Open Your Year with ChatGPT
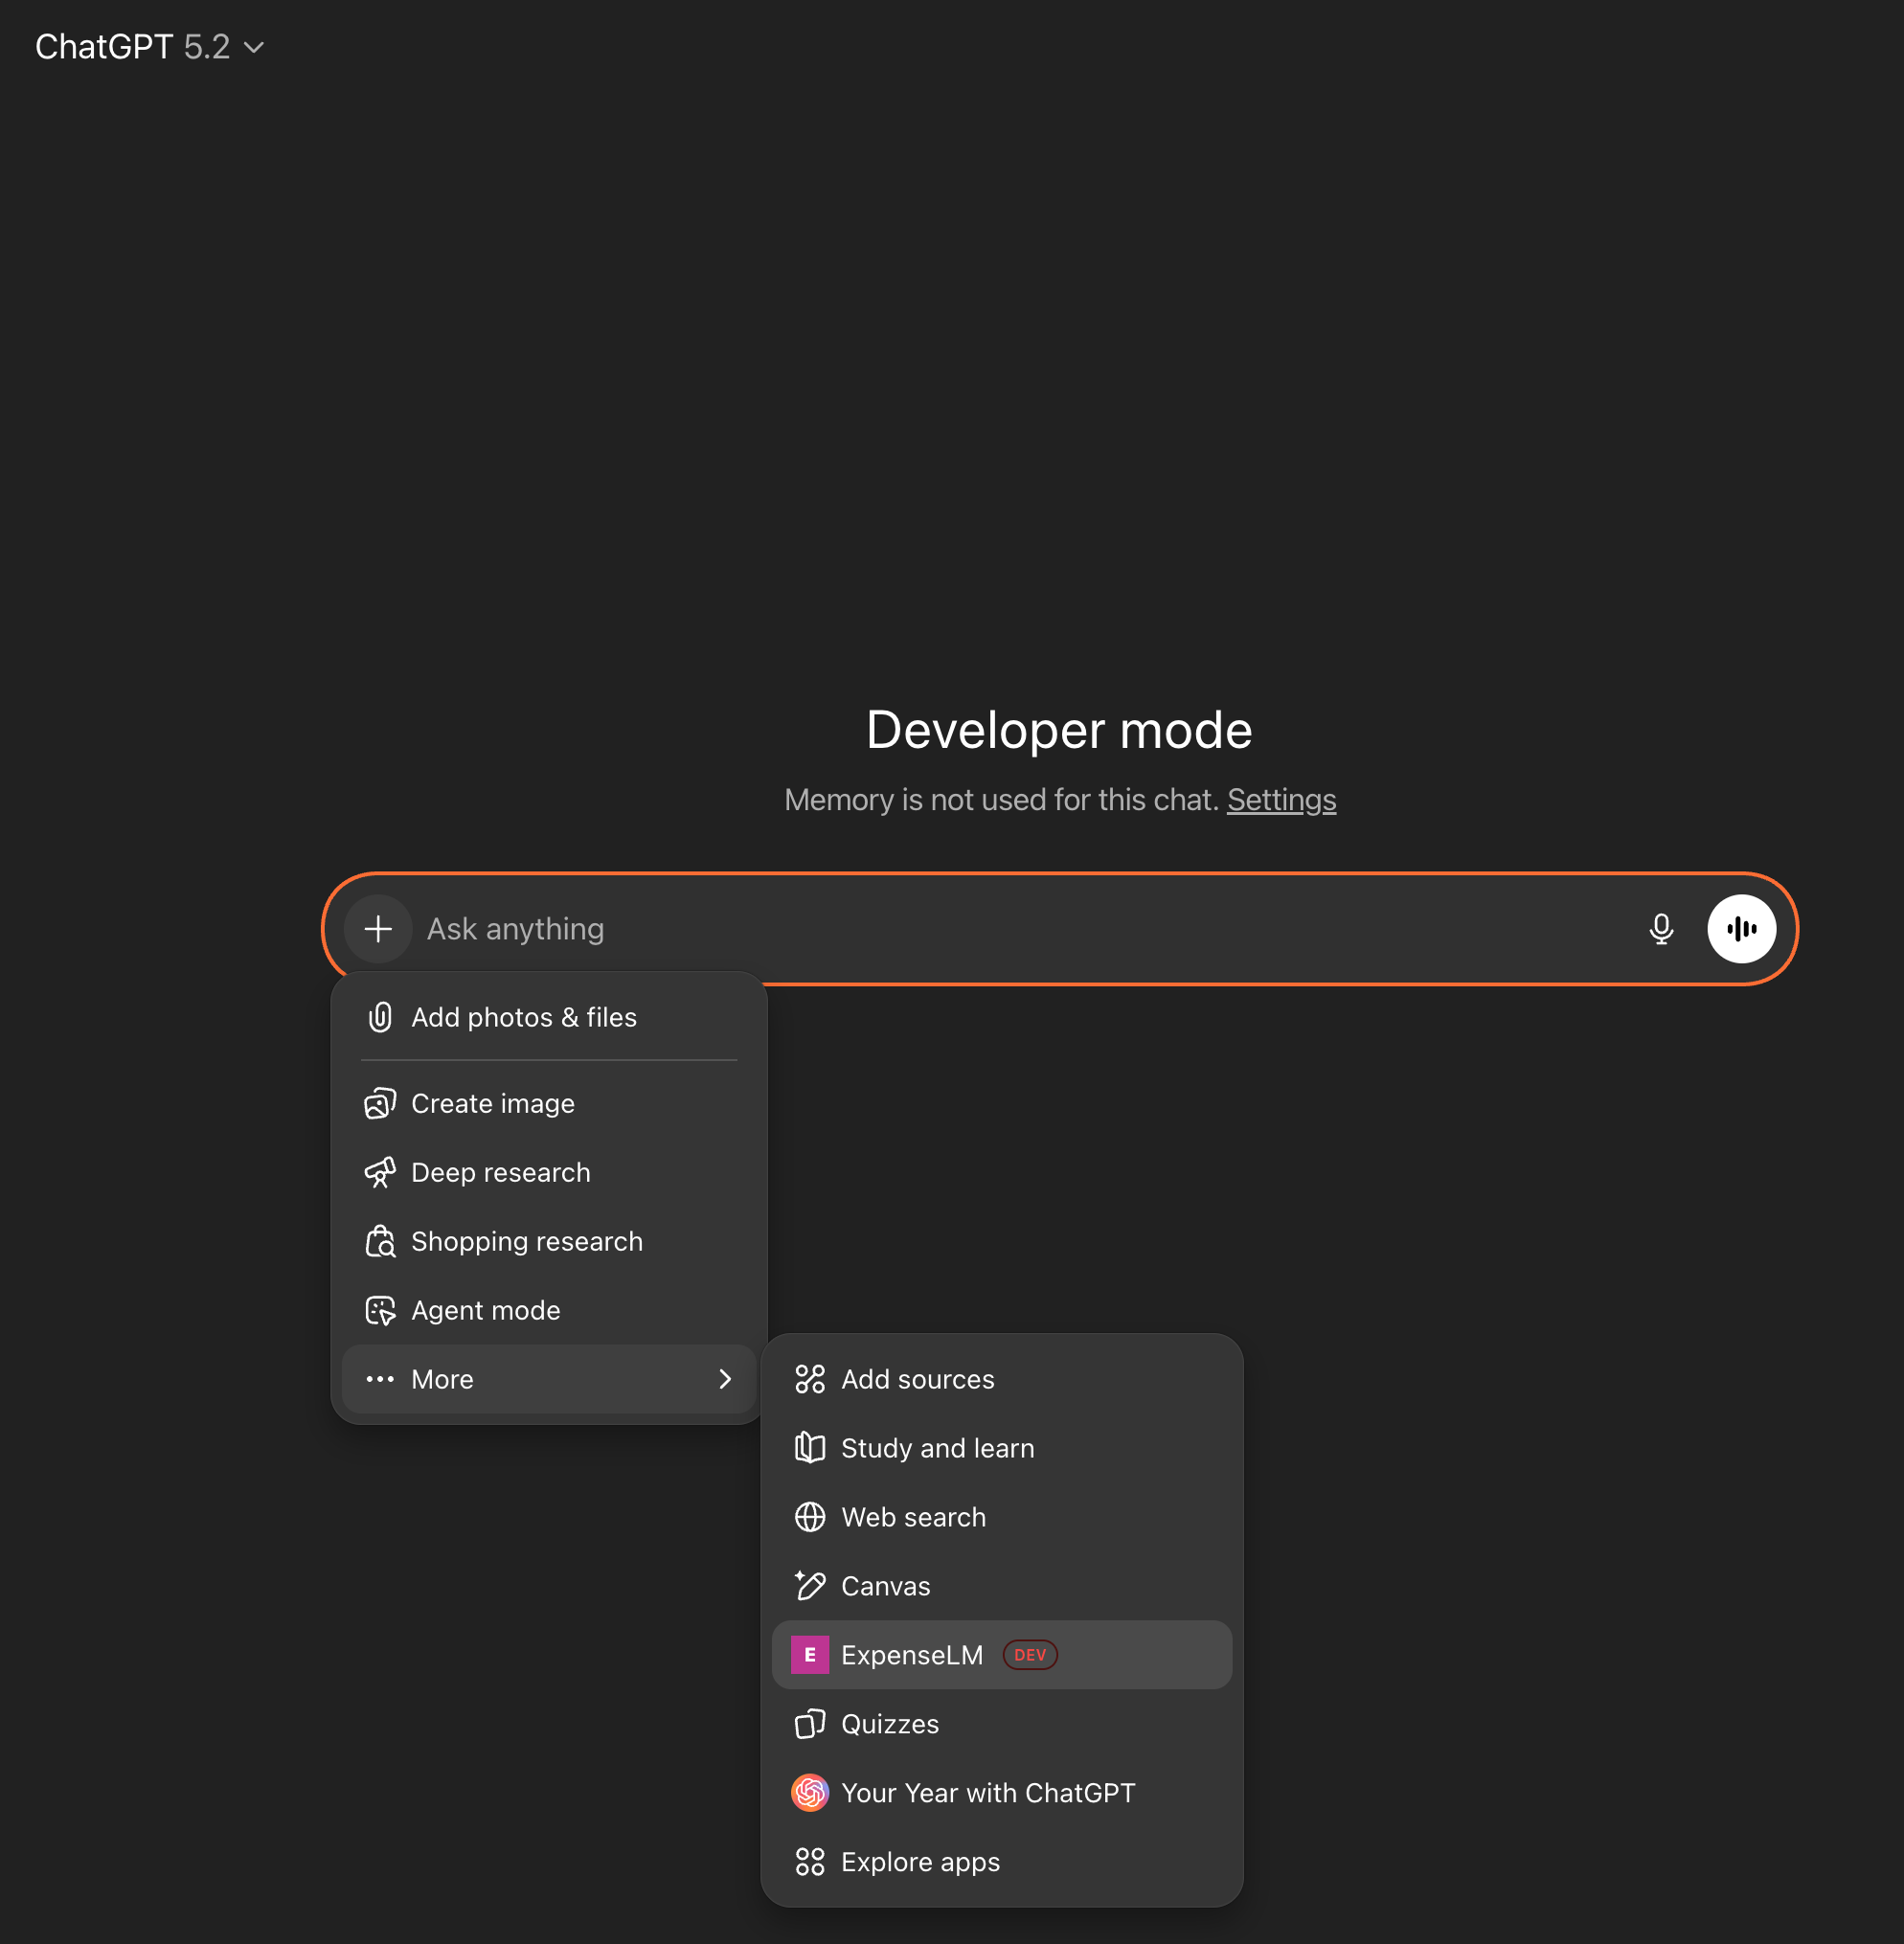Screen dimensions: 1904x1944 (988, 1792)
